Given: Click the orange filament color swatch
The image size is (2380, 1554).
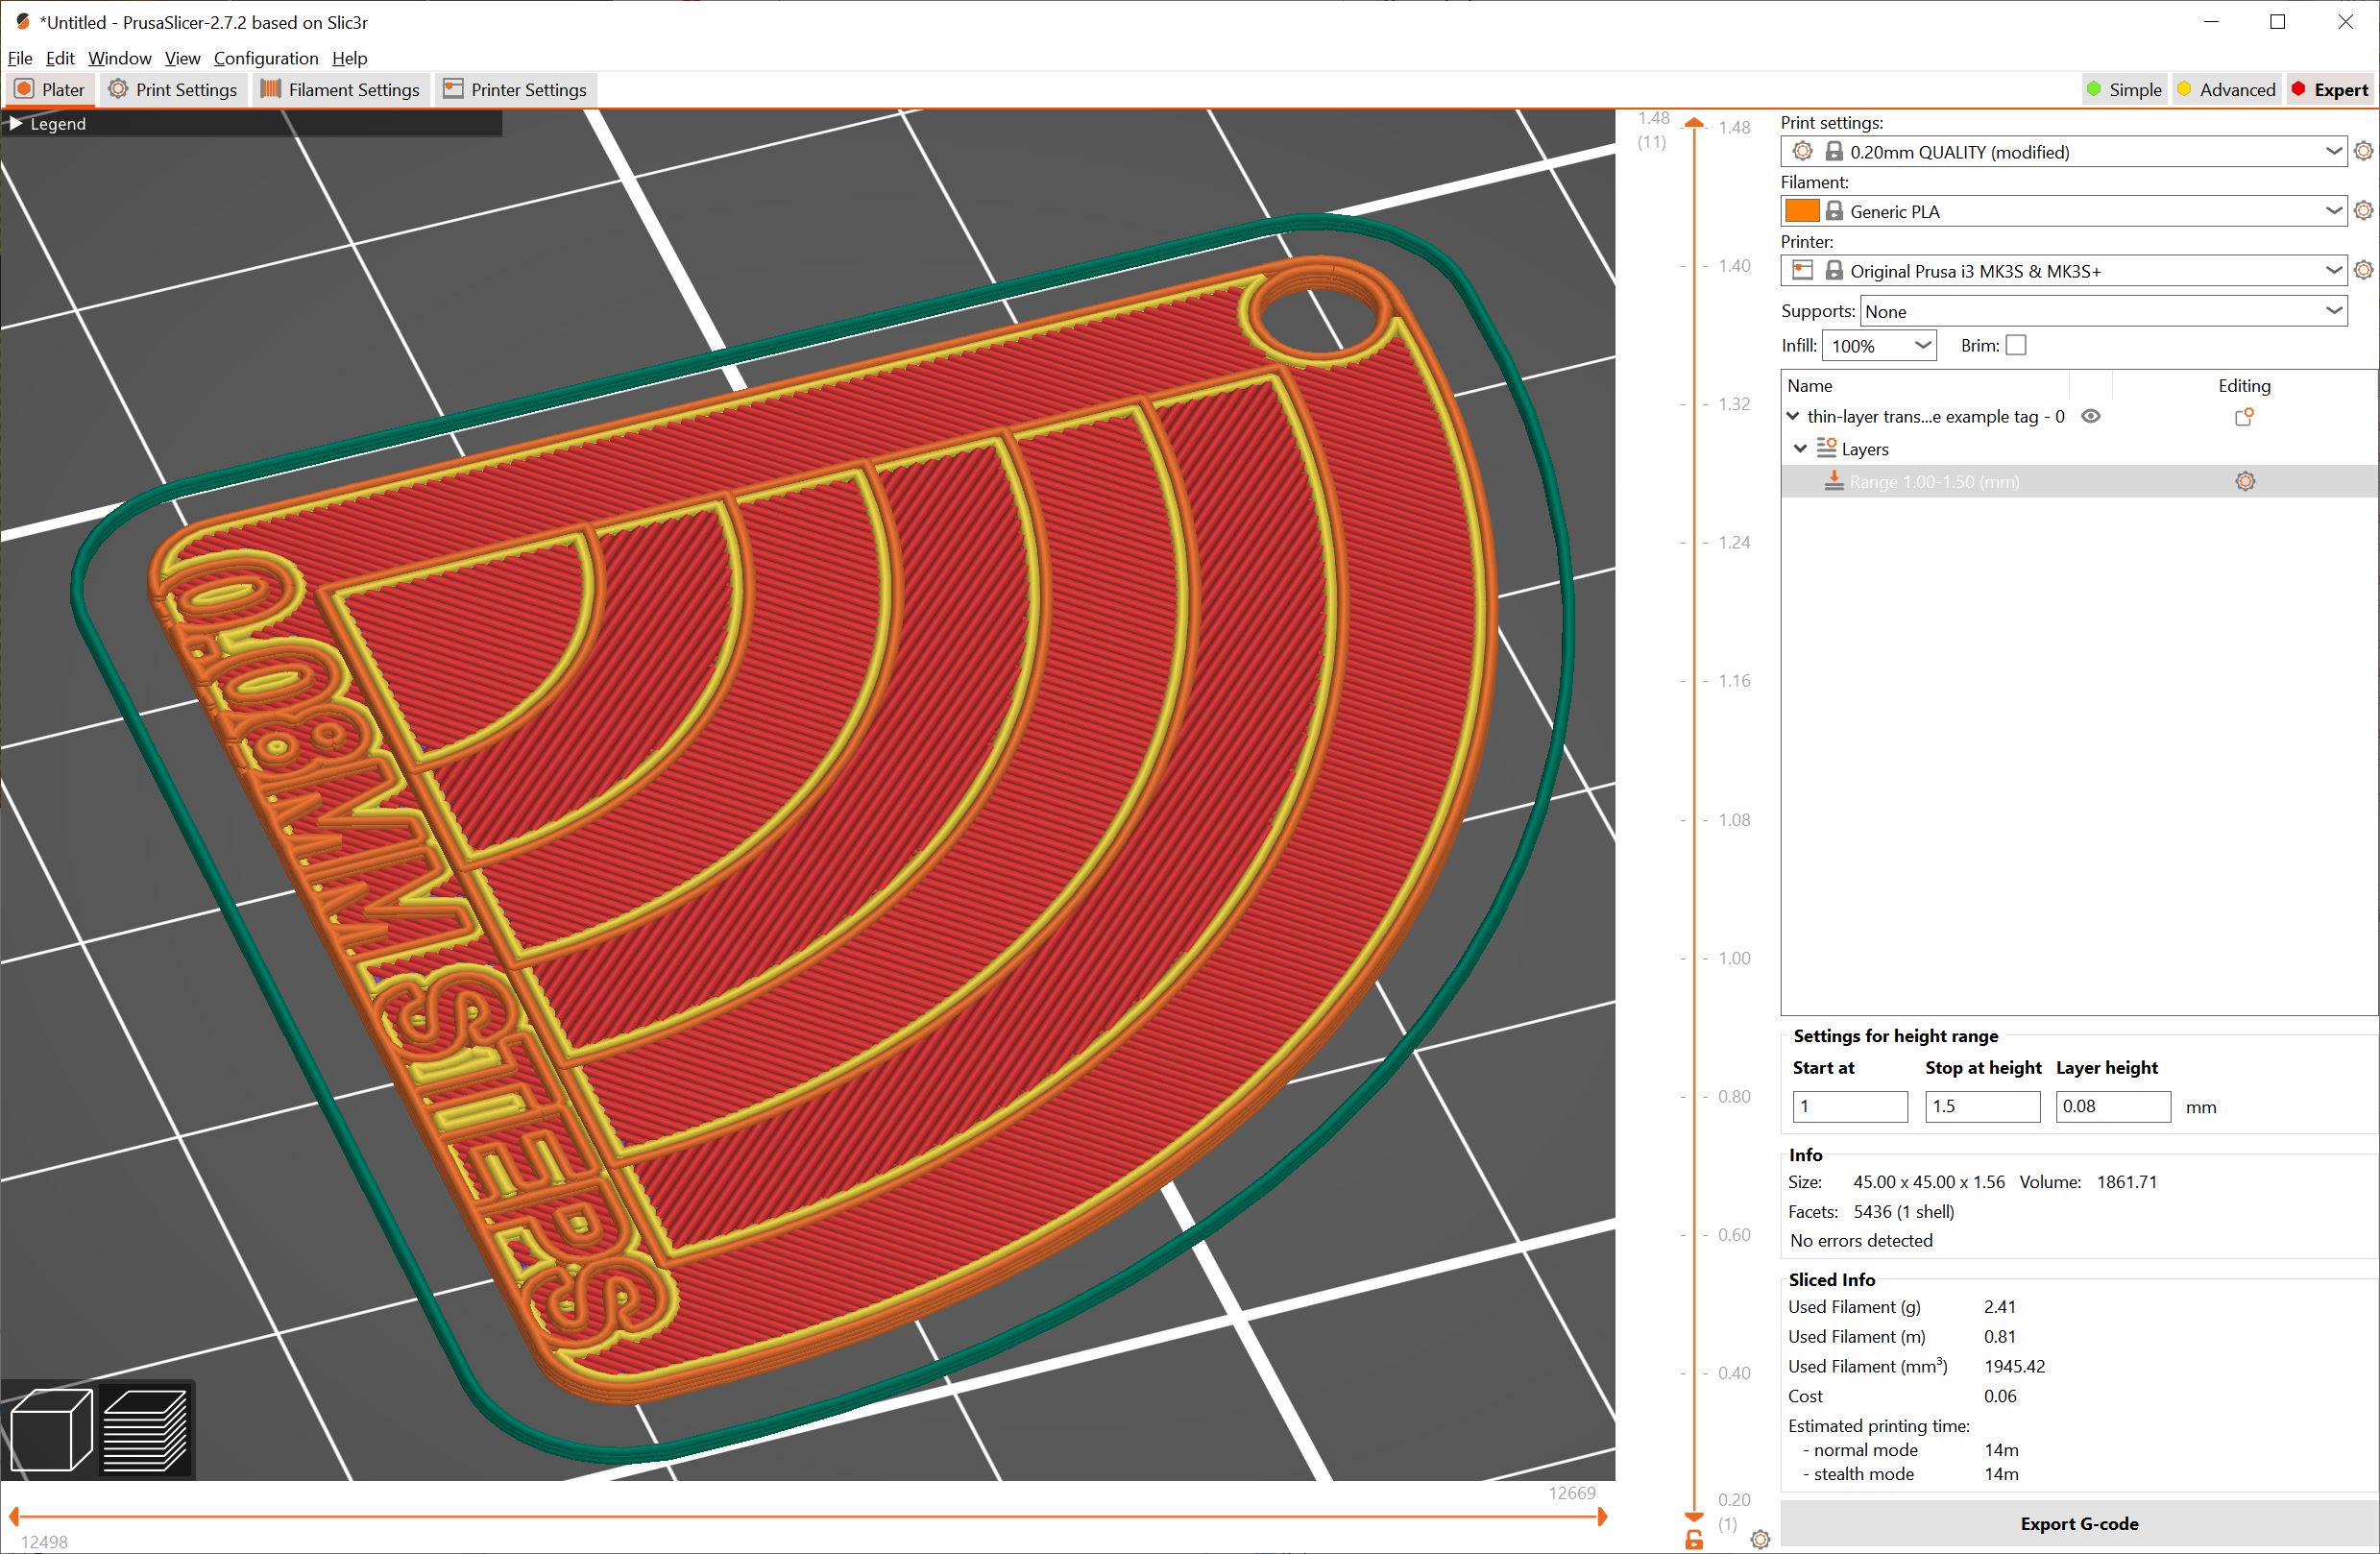Looking at the screenshot, I should pos(1802,210).
